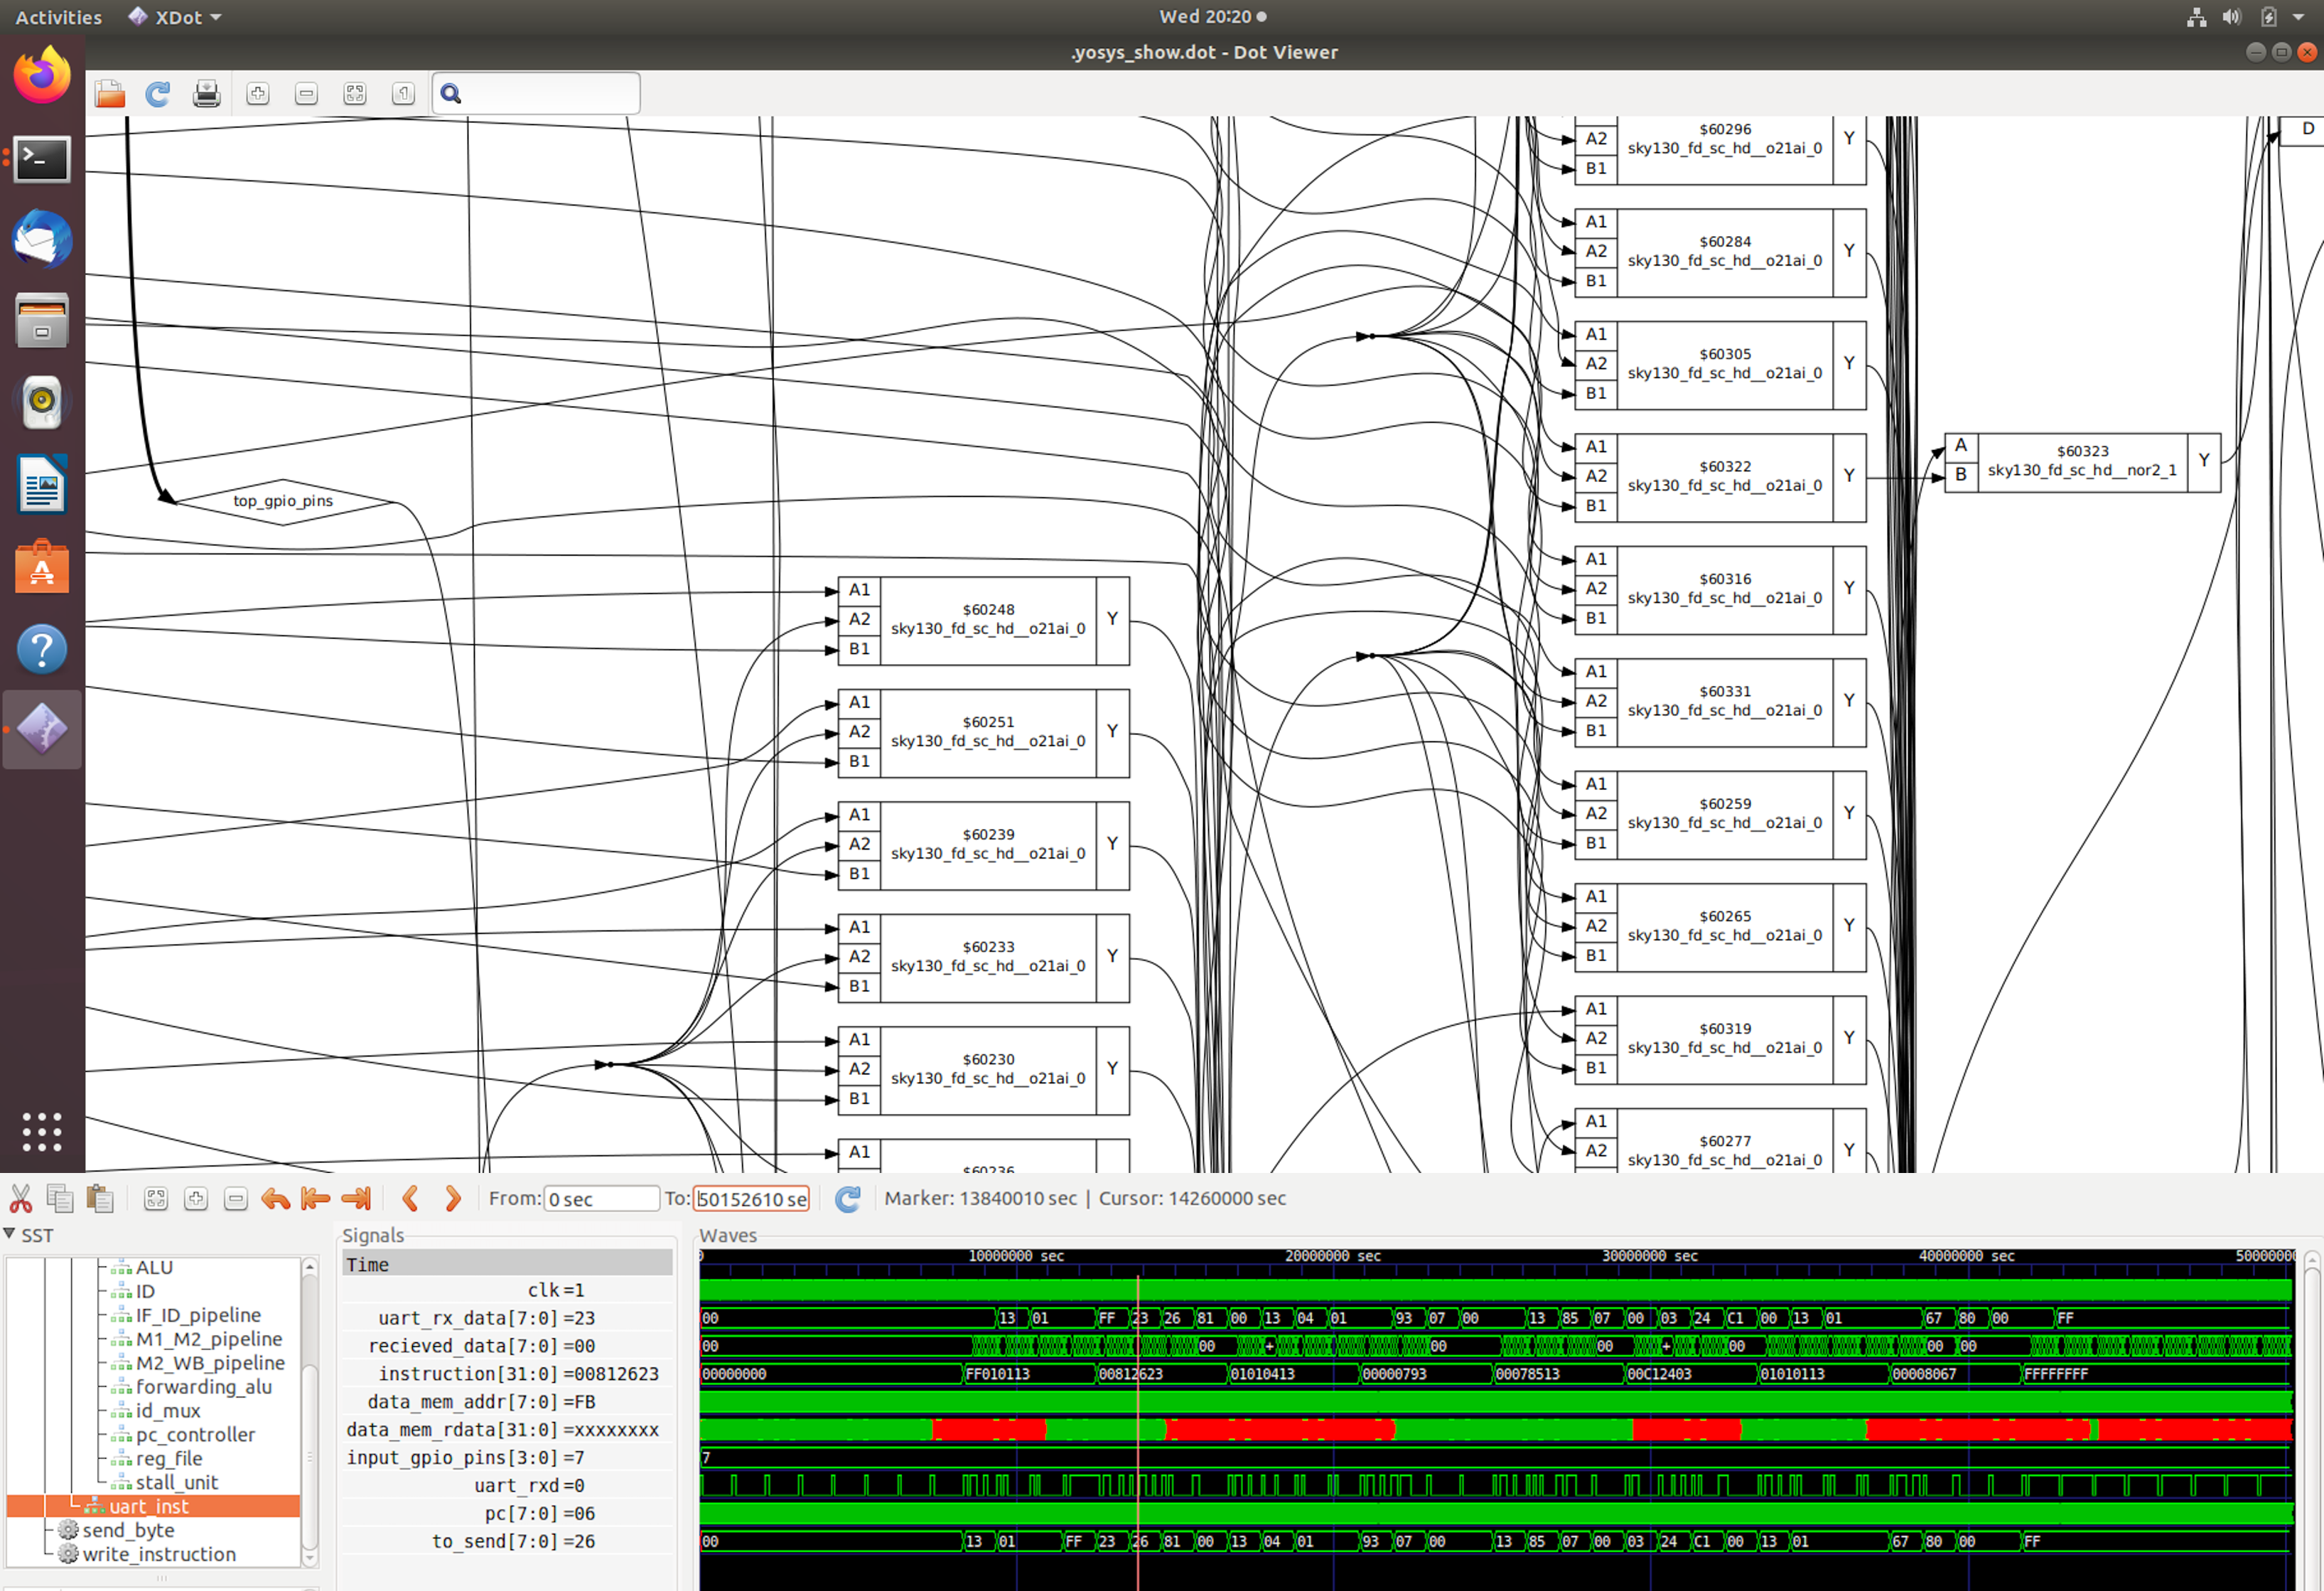Click the Print icon in XDot toolbar
2324x1591 pixels.
206,94
